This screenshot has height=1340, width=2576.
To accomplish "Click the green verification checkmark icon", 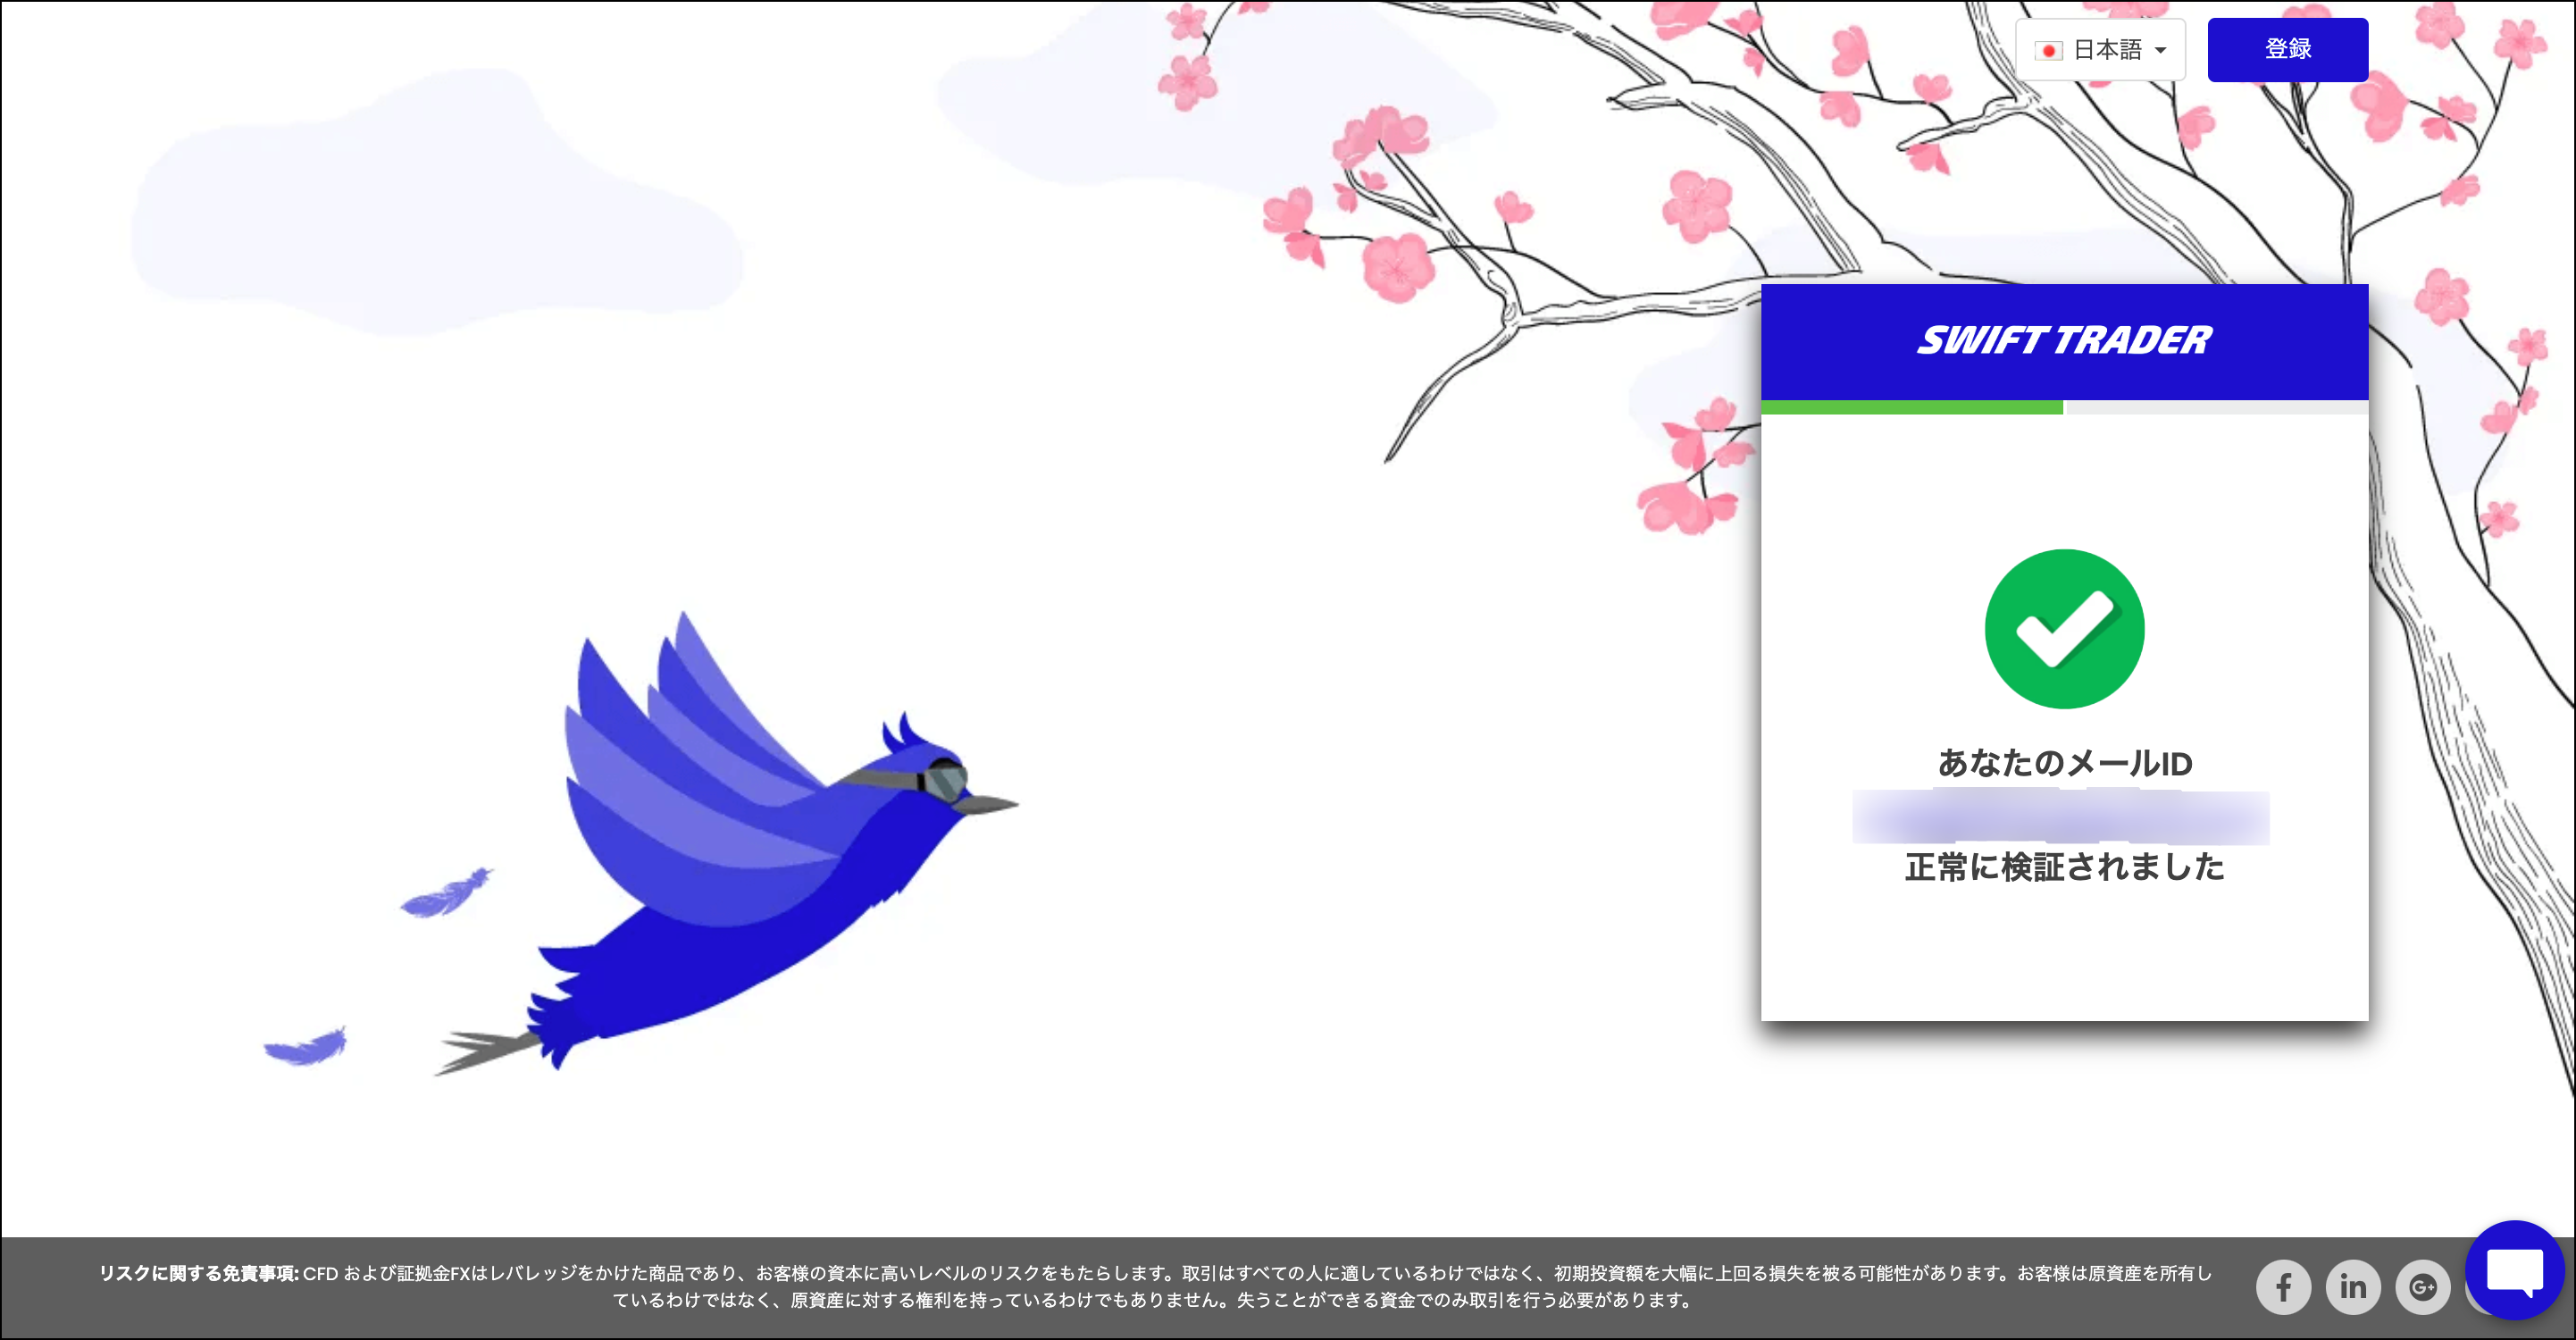I will 2064,629.
